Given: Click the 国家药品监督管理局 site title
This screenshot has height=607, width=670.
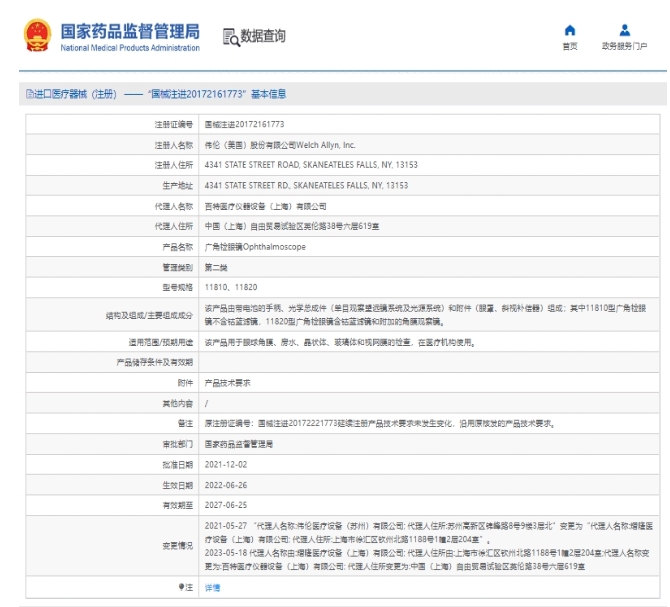Looking at the screenshot, I should tap(129, 31).
